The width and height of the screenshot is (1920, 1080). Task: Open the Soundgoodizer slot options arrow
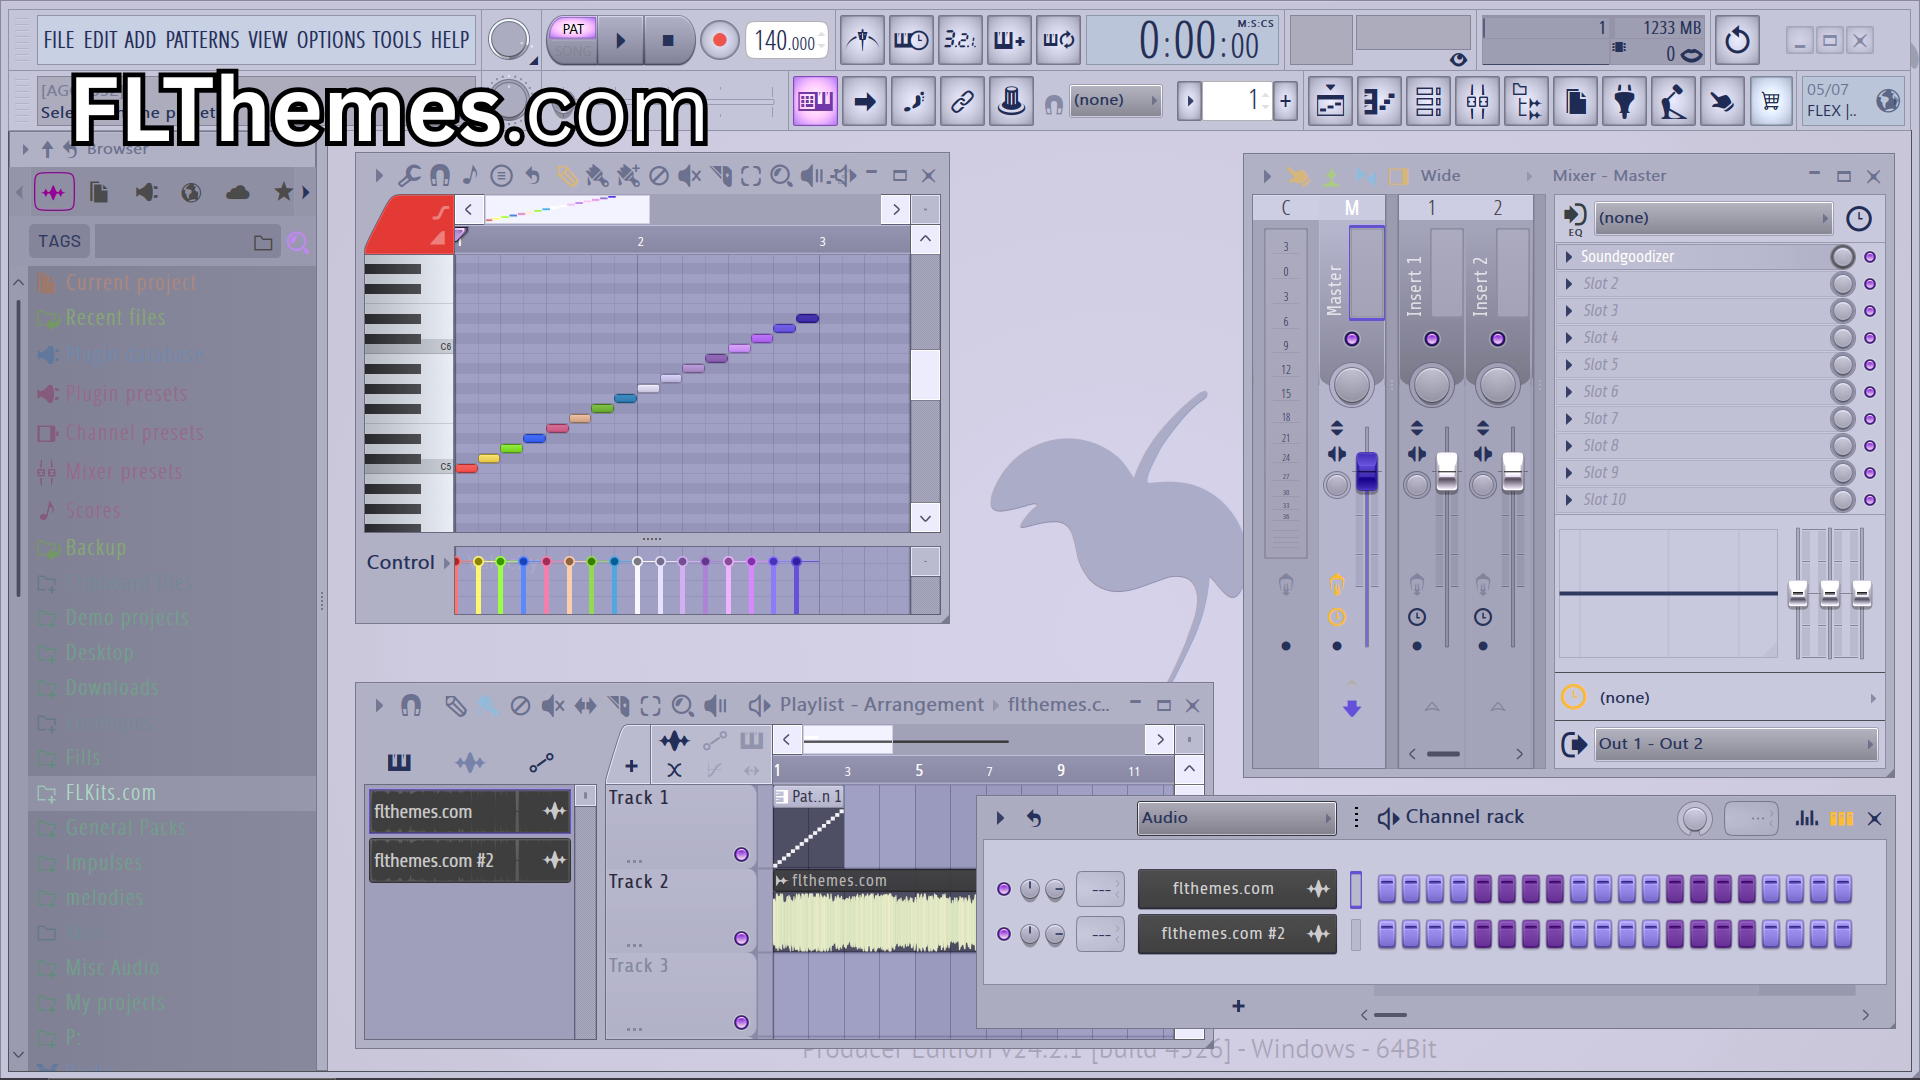pyautogui.click(x=1569, y=257)
